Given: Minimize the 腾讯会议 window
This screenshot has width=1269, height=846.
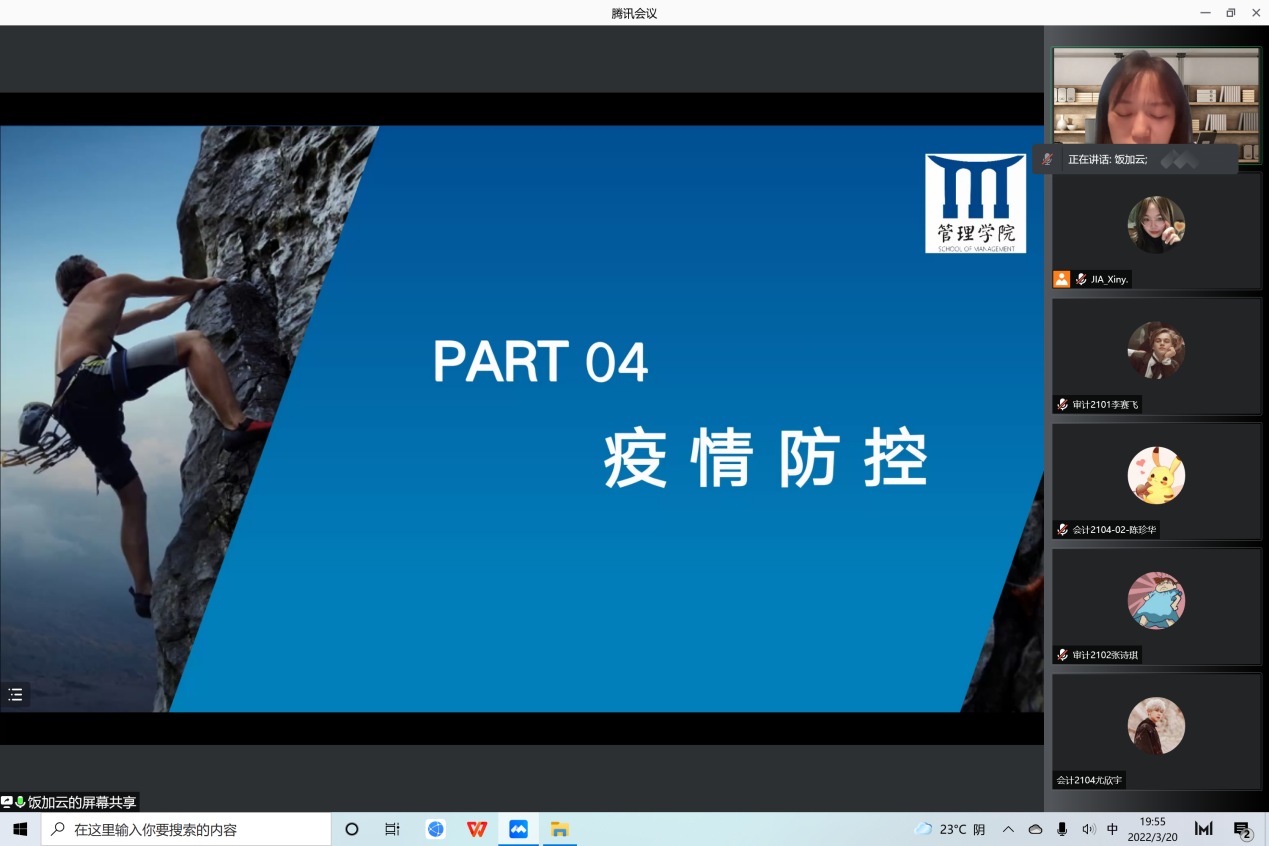Looking at the screenshot, I should coord(1206,13).
